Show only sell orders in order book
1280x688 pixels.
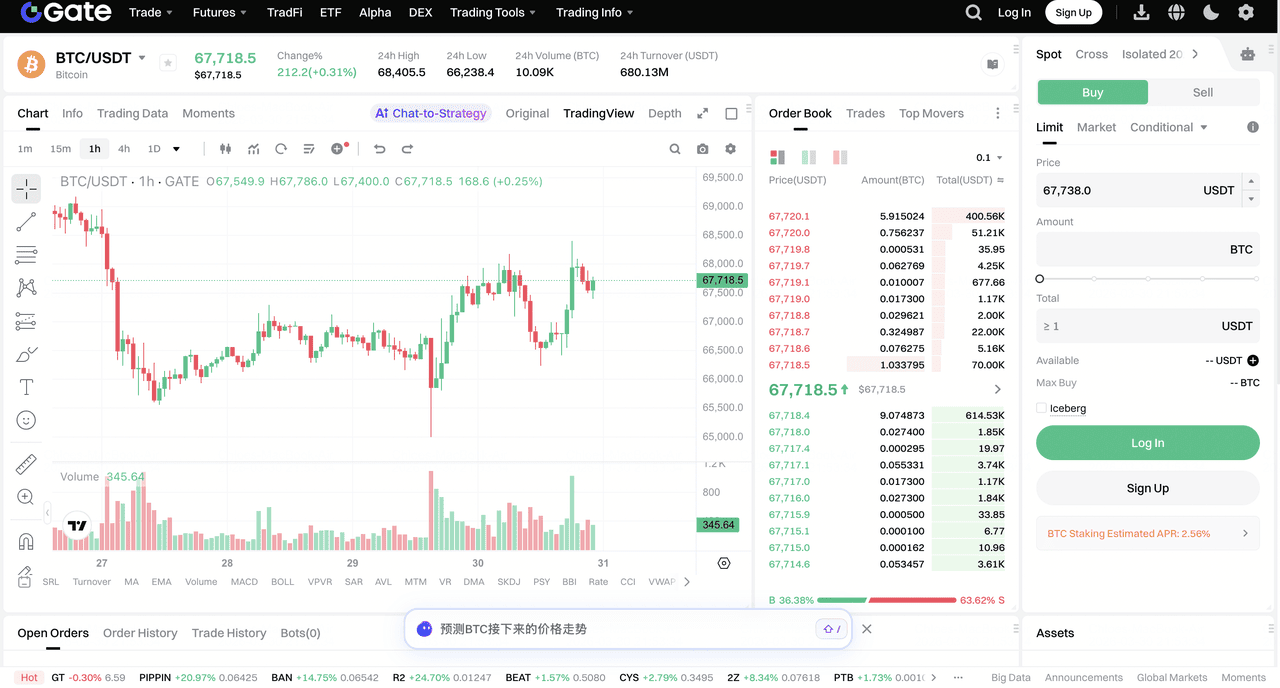pyautogui.click(x=840, y=158)
